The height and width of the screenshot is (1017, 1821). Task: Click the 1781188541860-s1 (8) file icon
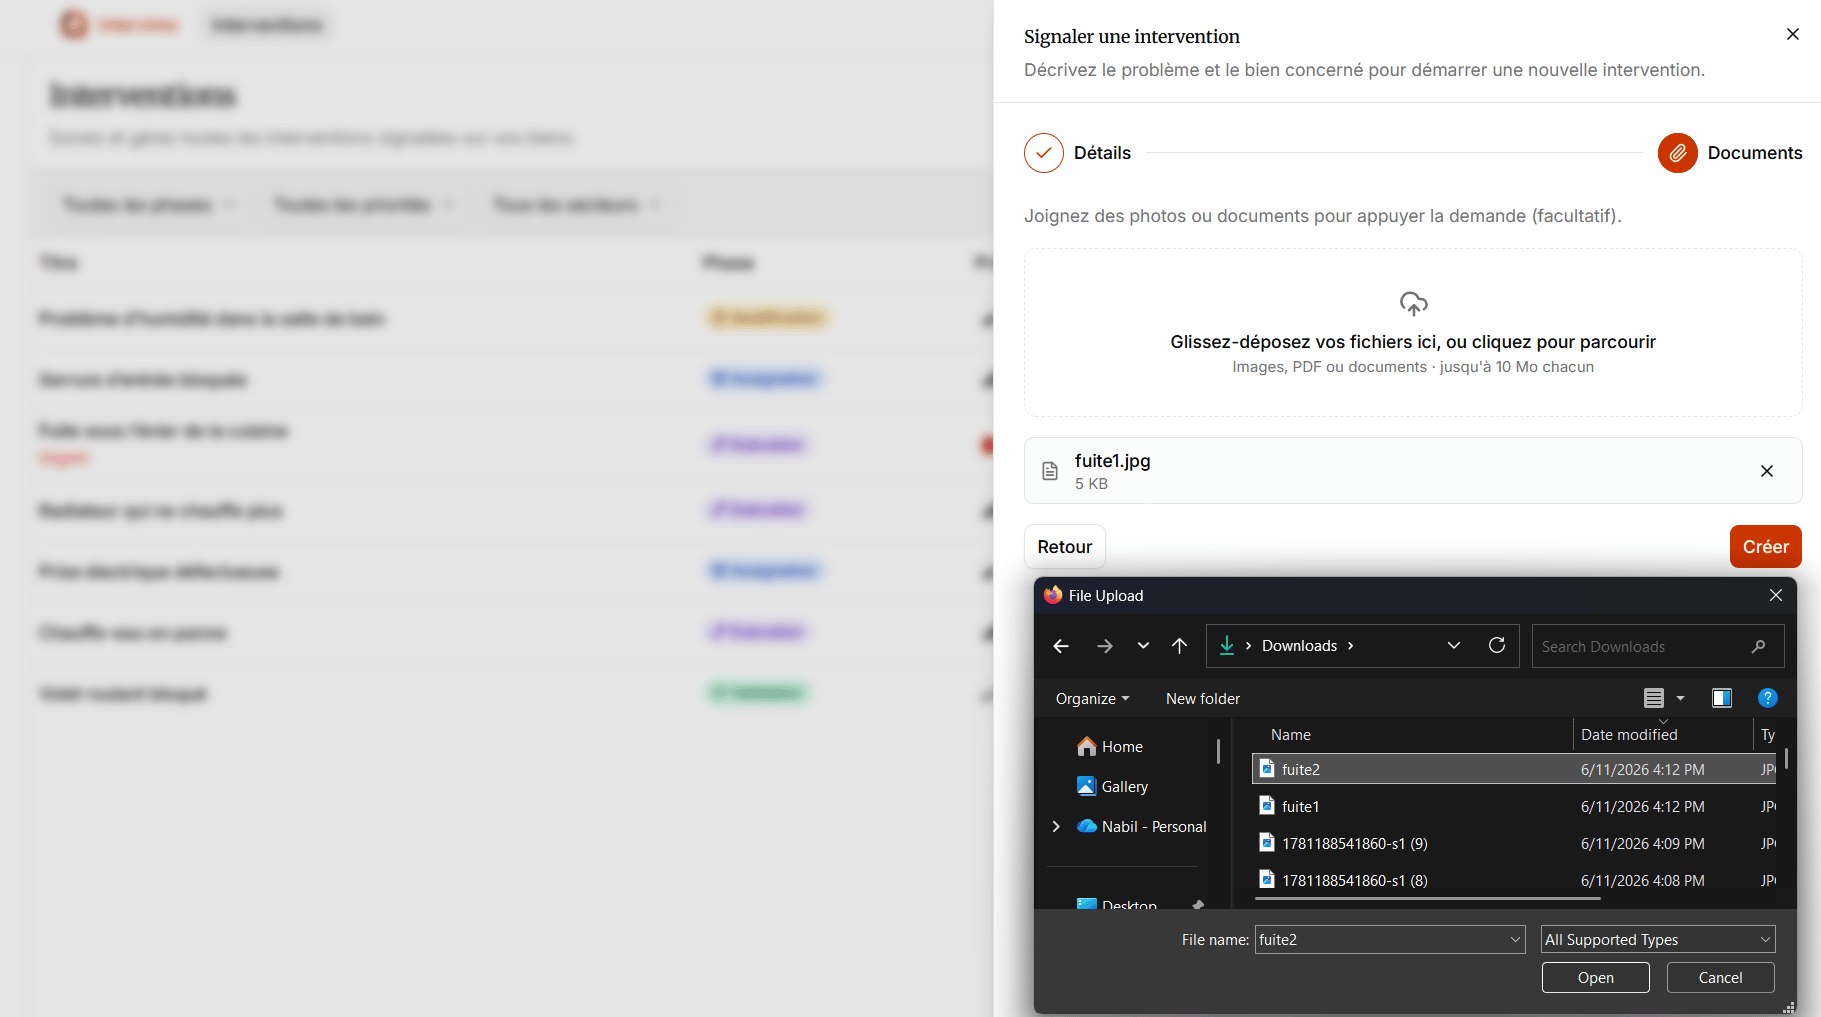point(1266,879)
